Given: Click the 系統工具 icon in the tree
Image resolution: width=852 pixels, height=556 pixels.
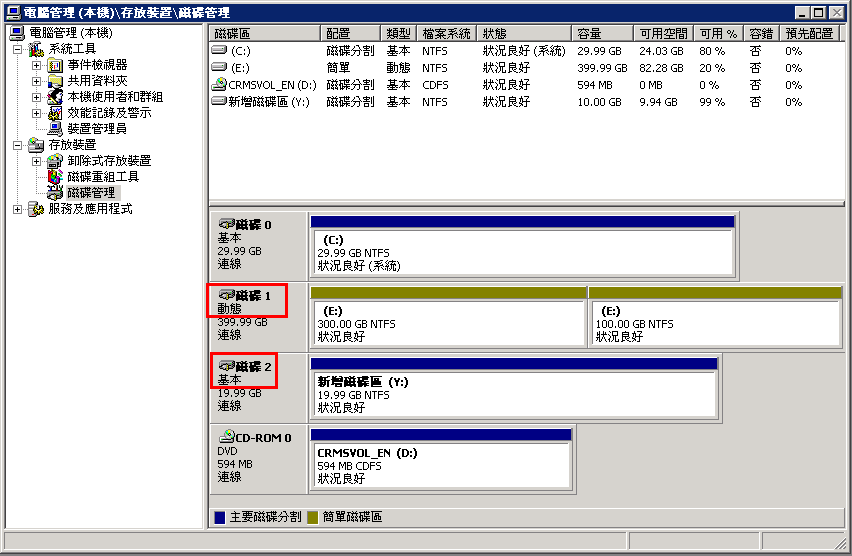Looking at the screenshot, I should 36,49.
